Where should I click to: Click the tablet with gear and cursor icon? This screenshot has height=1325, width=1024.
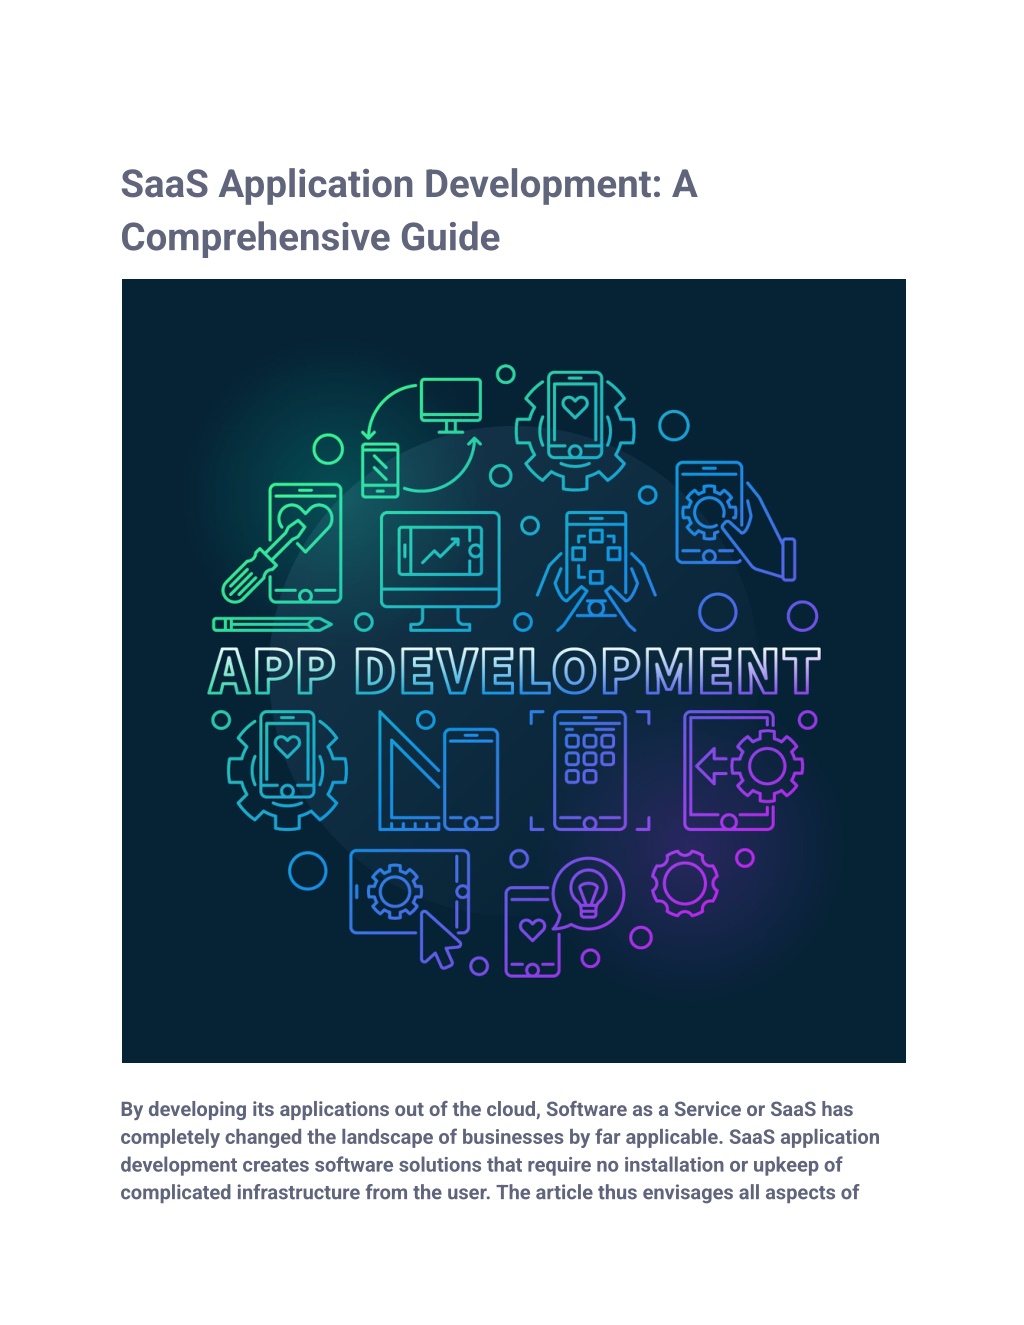410,909
